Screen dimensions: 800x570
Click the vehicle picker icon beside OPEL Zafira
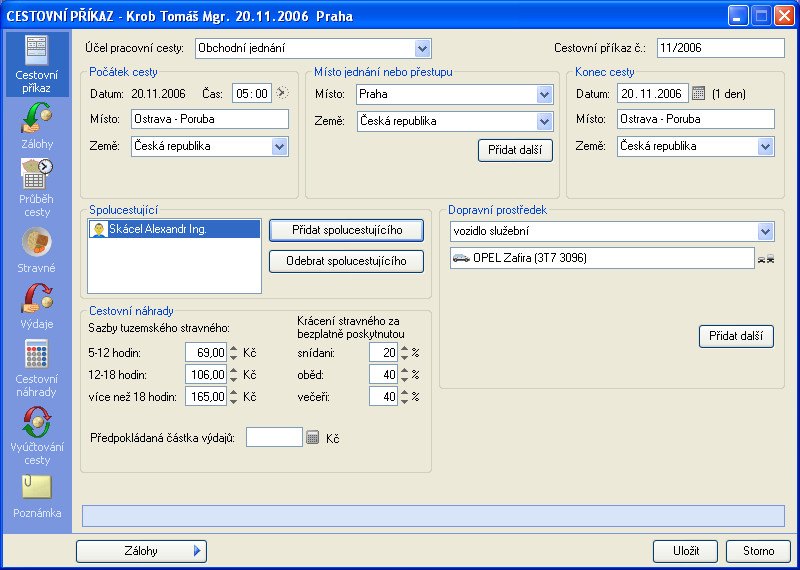click(x=766, y=259)
